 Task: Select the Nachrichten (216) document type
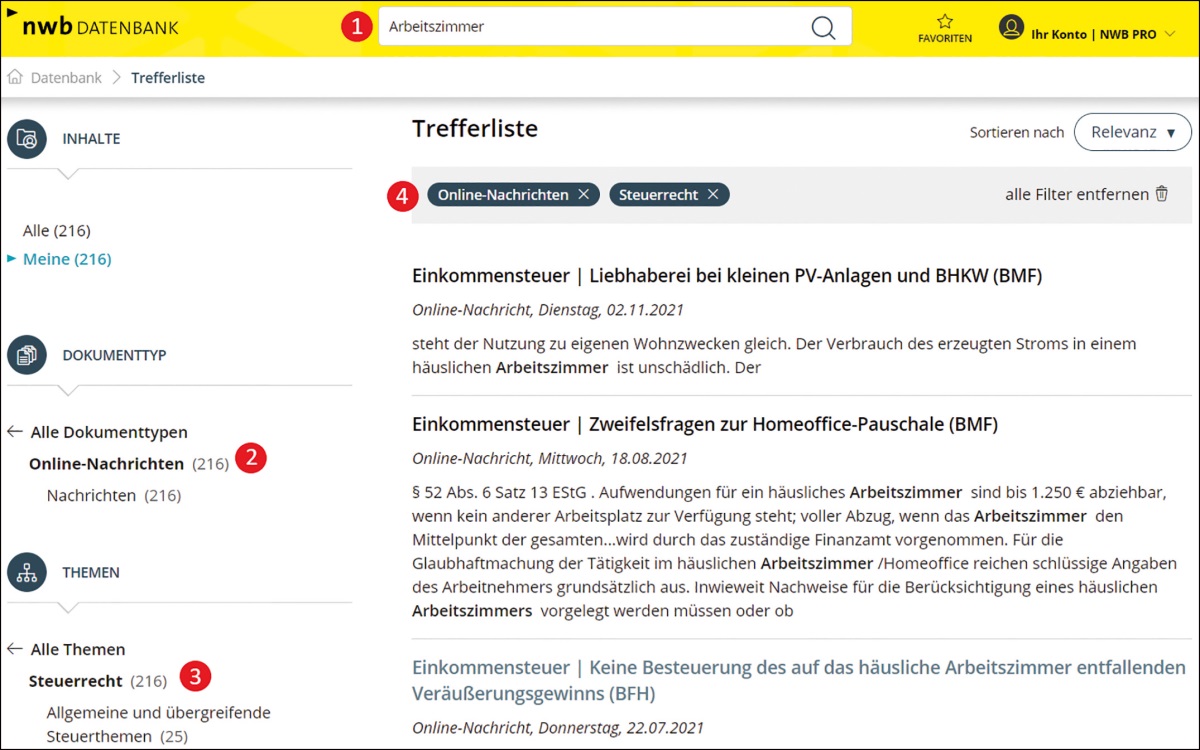click(x=113, y=495)
